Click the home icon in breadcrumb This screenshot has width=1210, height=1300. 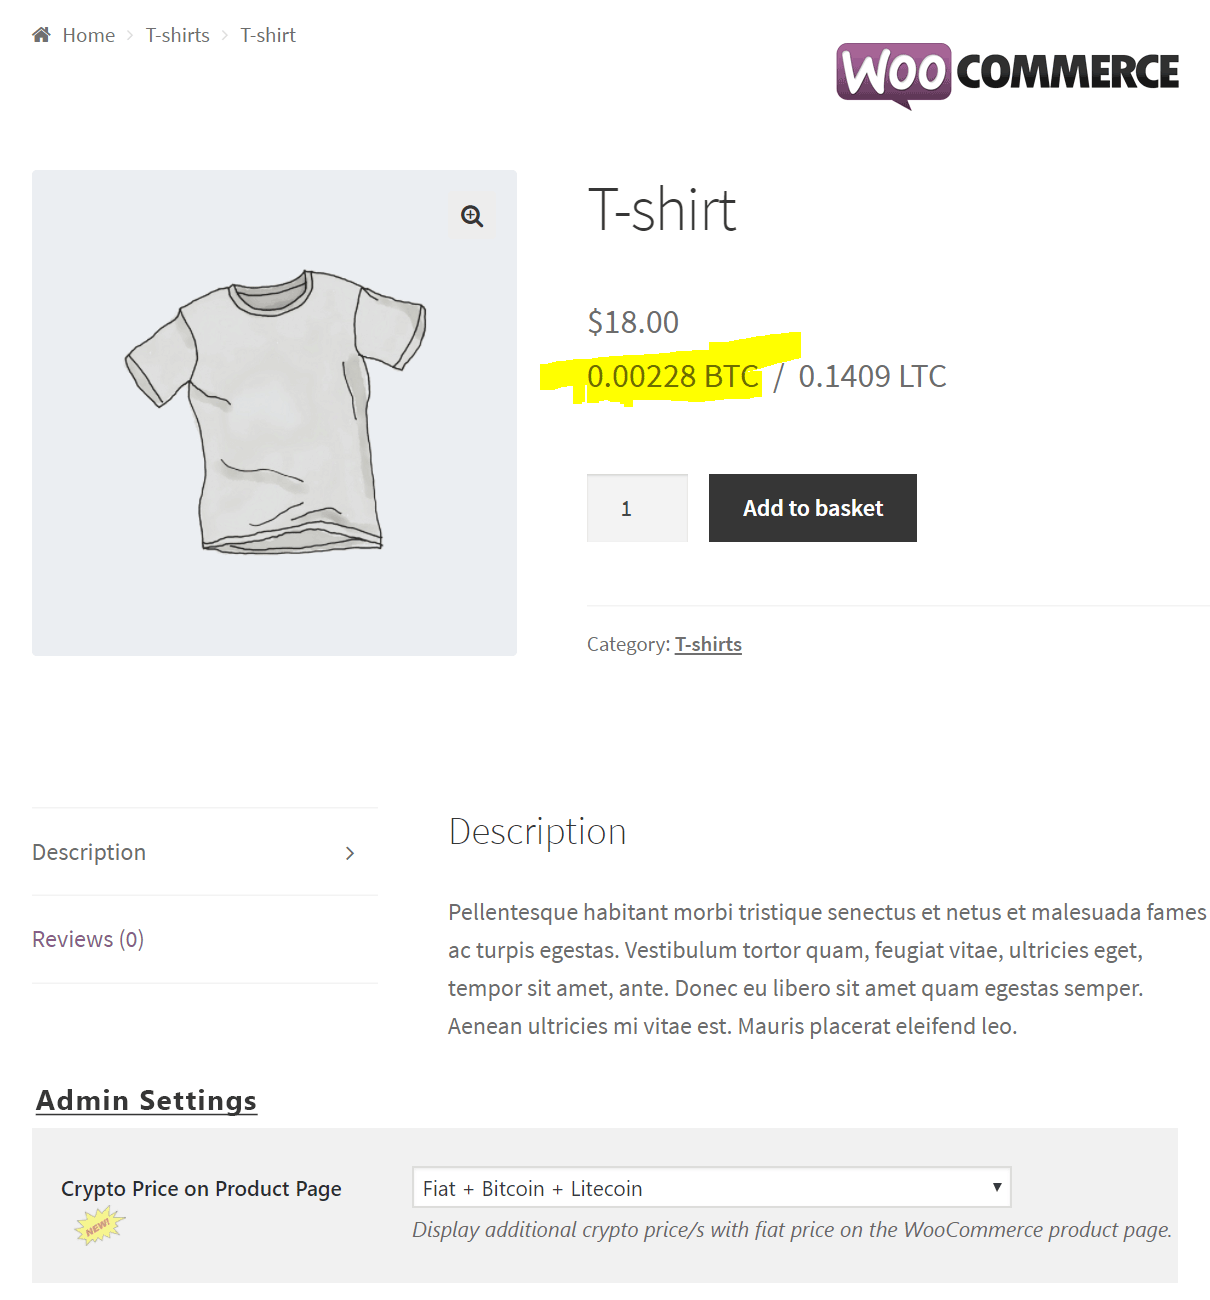[41, 35]
